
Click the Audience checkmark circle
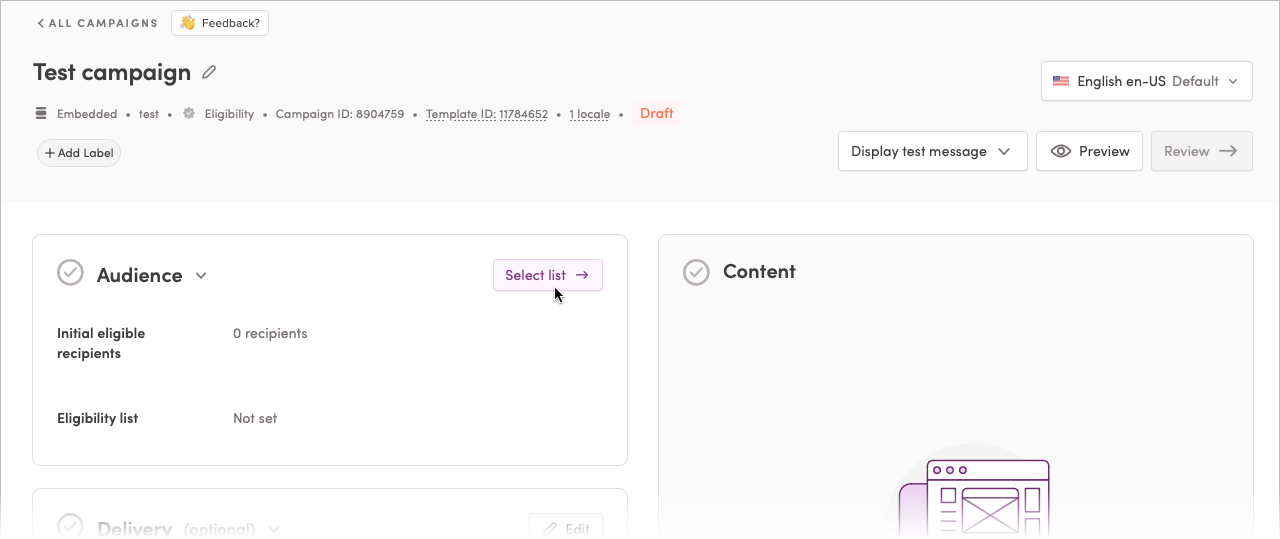70,272
